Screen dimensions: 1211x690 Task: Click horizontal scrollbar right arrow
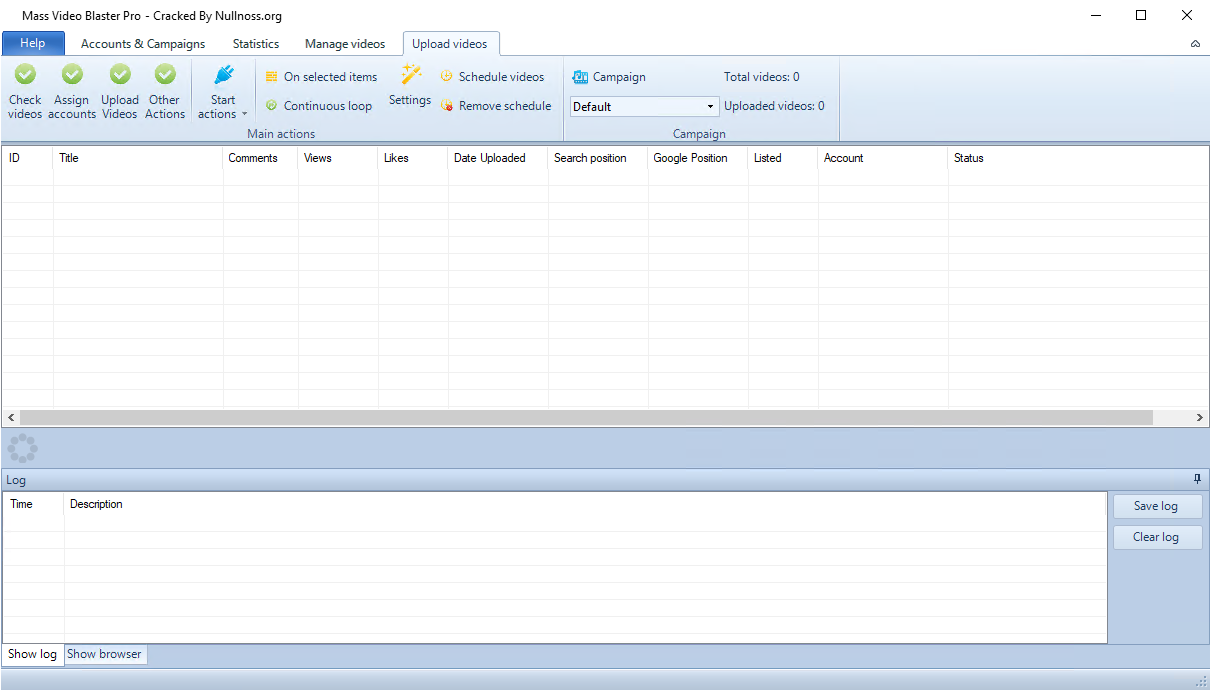click(1200, 417)
